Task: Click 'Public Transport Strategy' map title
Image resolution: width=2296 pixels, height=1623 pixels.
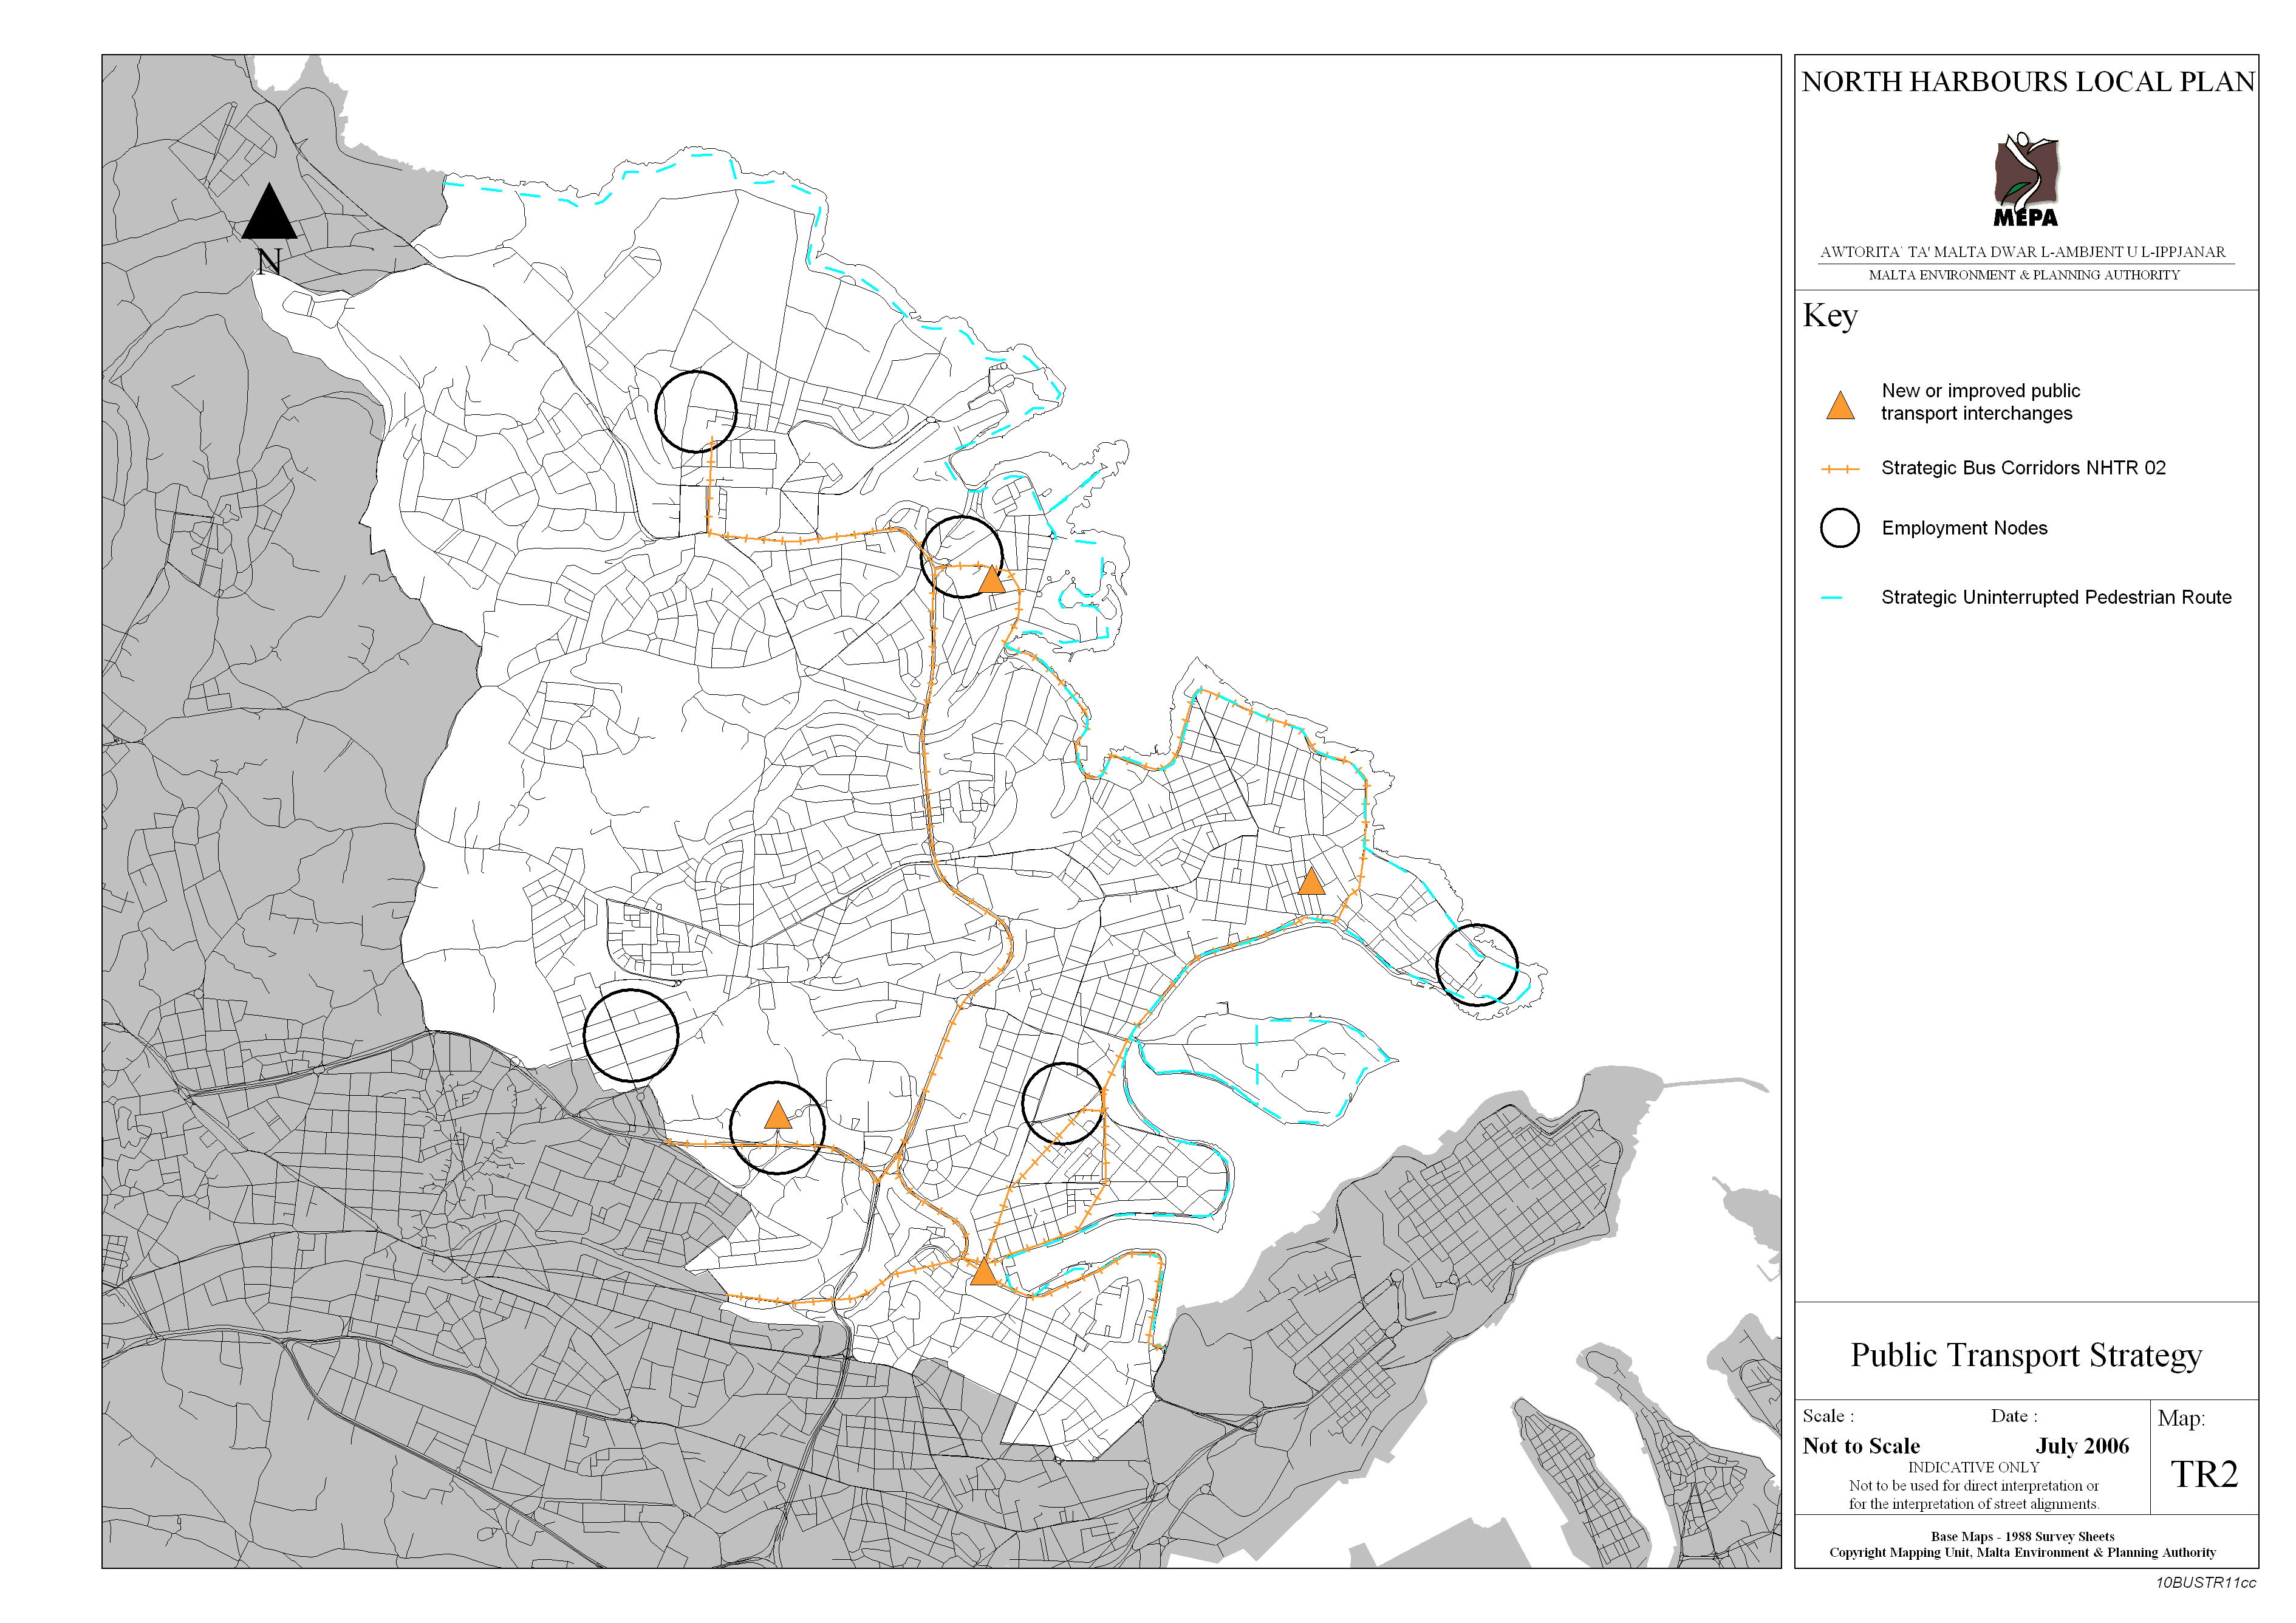Action: point(2026,1355)
